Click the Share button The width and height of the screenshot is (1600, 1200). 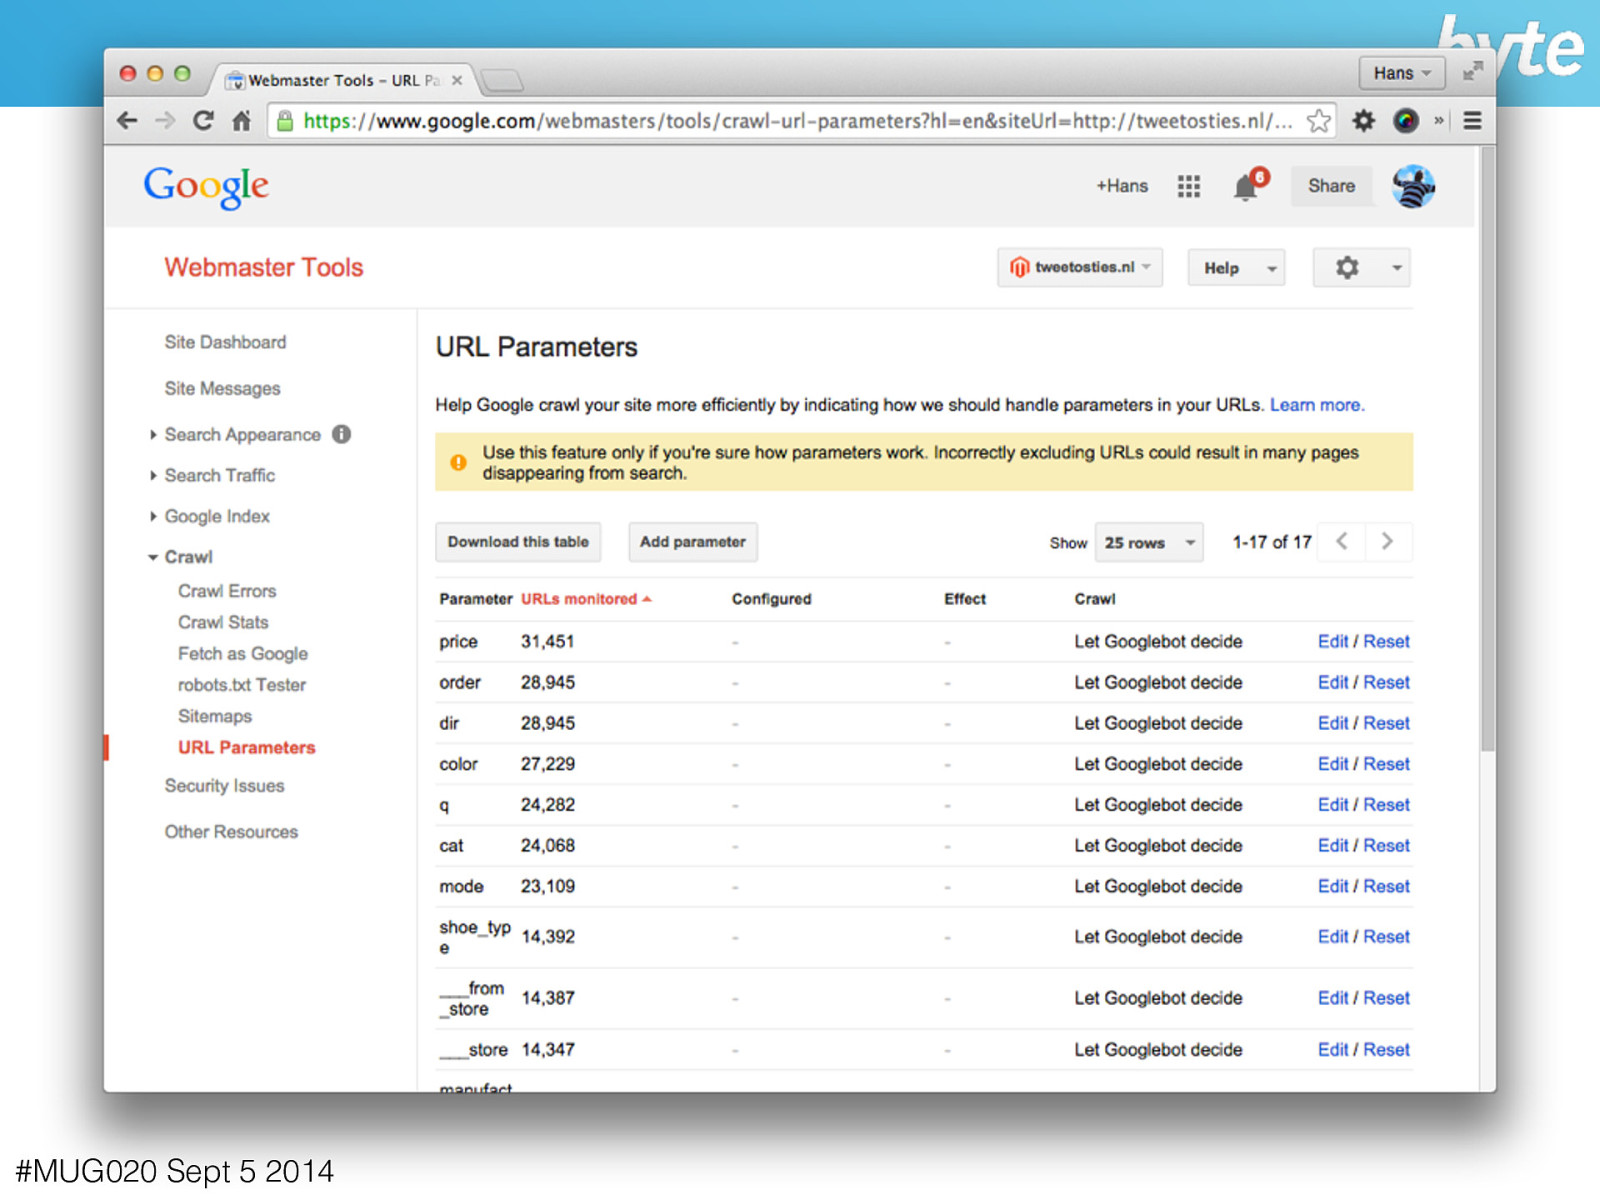pos(1331,186)
